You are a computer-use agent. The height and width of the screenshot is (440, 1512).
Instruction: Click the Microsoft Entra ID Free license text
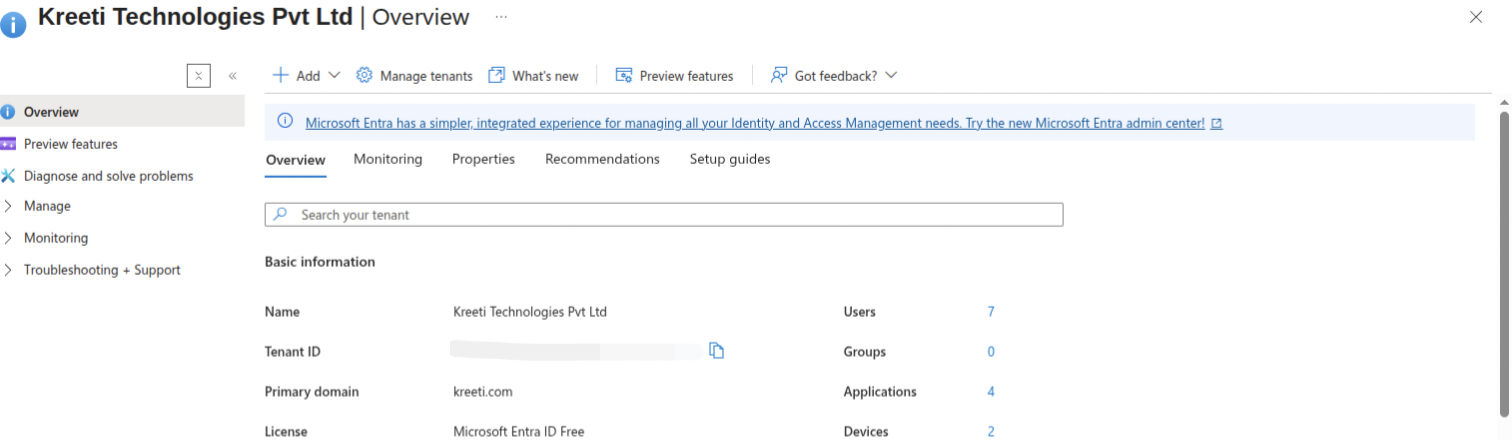pyautogui.click(x=518, y=432)
